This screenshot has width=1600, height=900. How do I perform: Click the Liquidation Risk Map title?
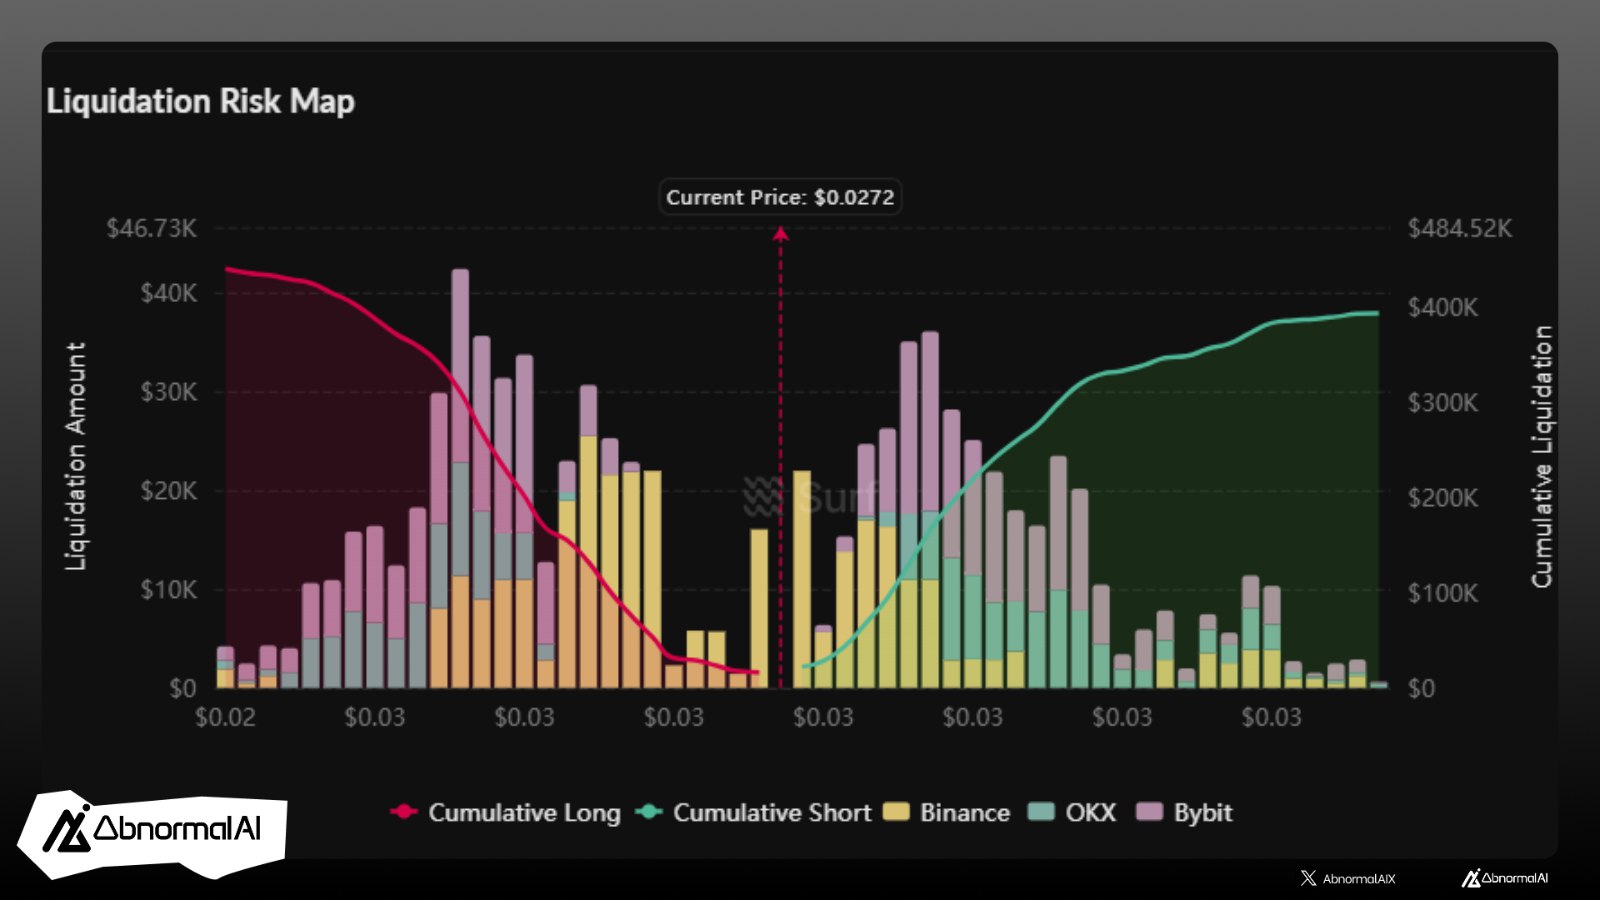pyautogui.click(x=200, y=101)
